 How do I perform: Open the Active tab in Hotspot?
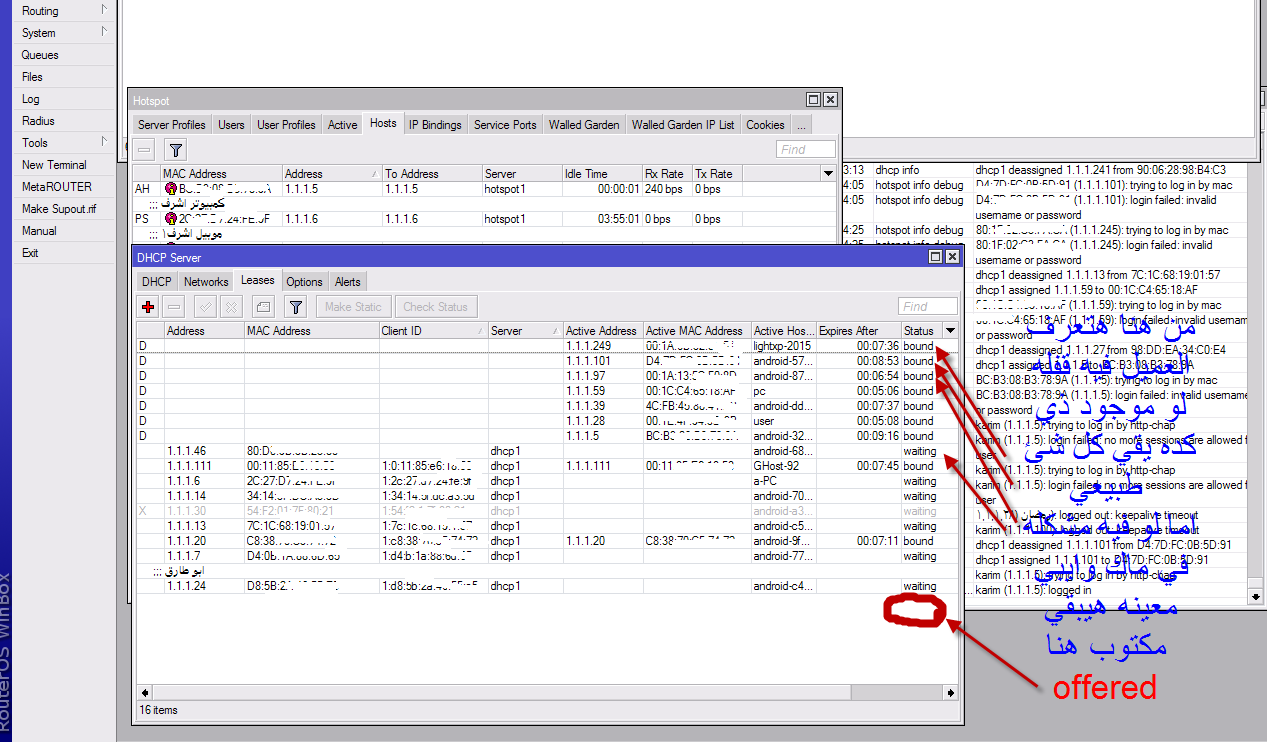(342, 125)
